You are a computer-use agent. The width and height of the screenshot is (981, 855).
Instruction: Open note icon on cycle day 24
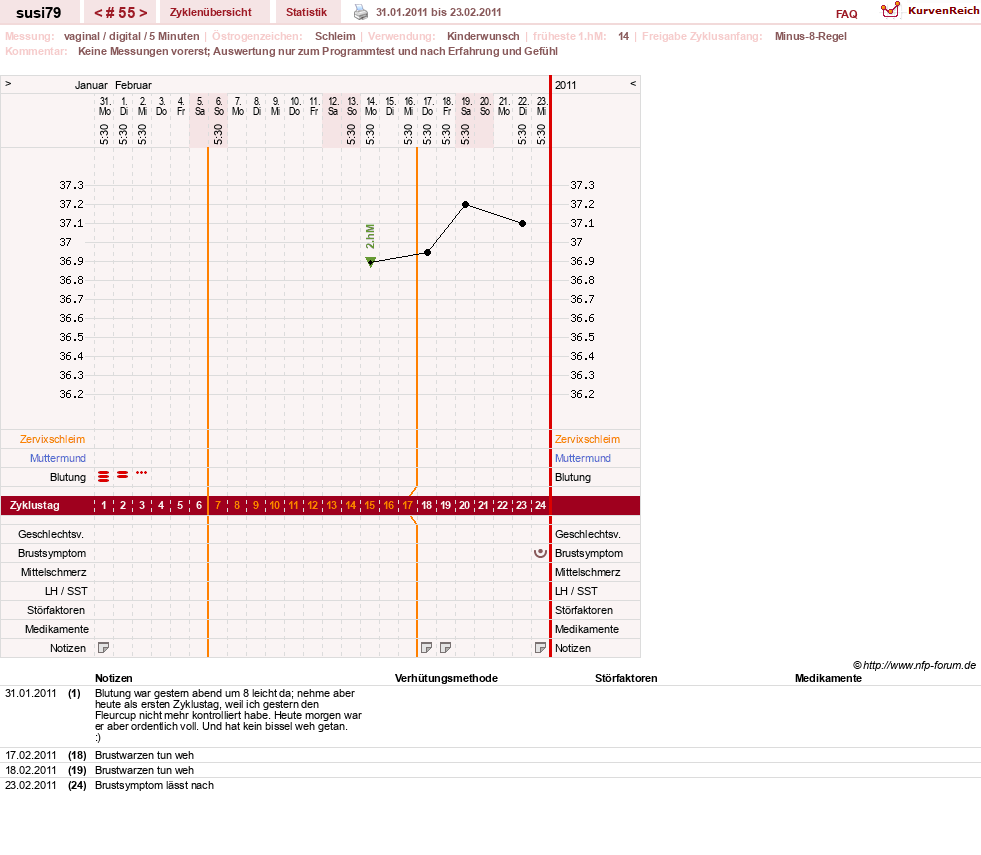click(x=541, y=648)
